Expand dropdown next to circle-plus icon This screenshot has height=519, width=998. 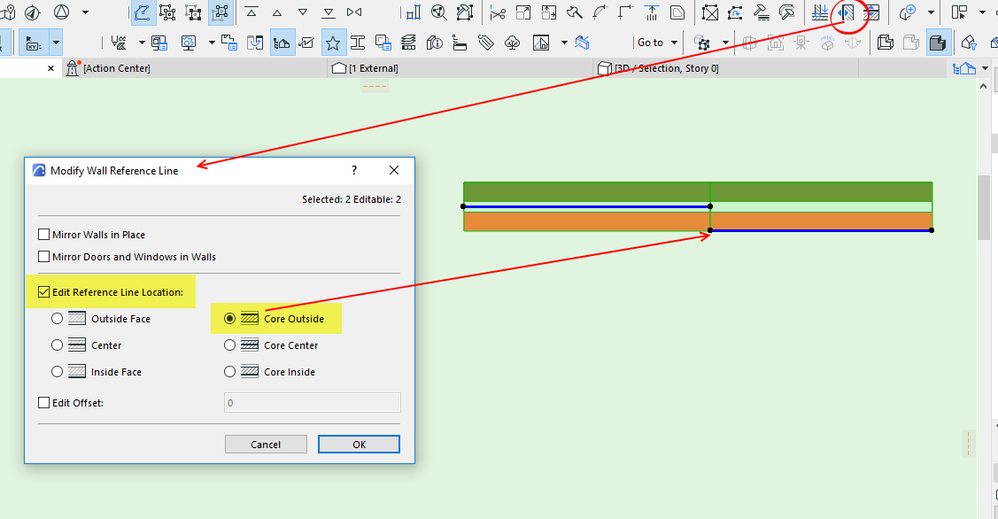pos(931,12)
